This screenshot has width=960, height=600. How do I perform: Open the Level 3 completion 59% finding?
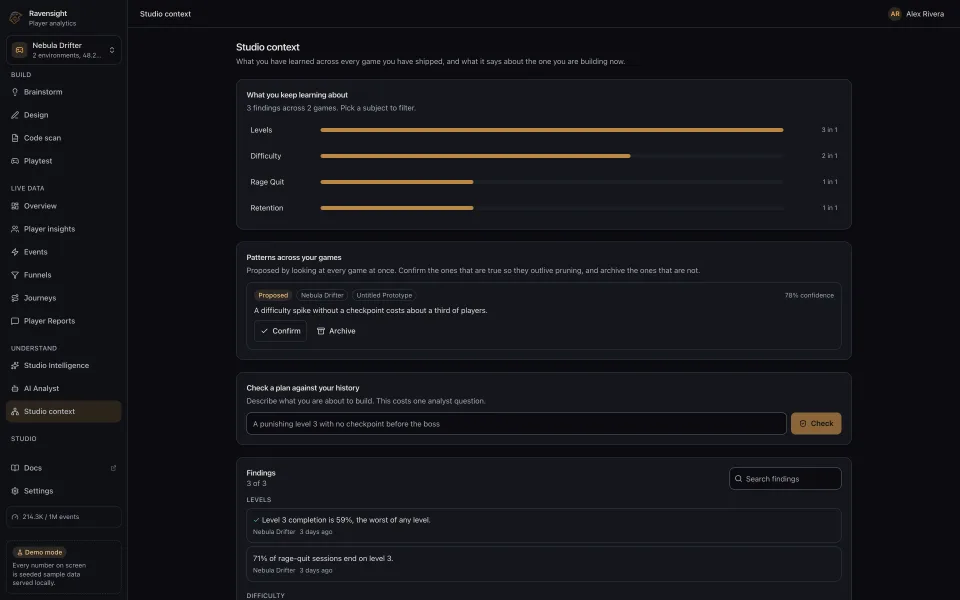click(544, 525)
